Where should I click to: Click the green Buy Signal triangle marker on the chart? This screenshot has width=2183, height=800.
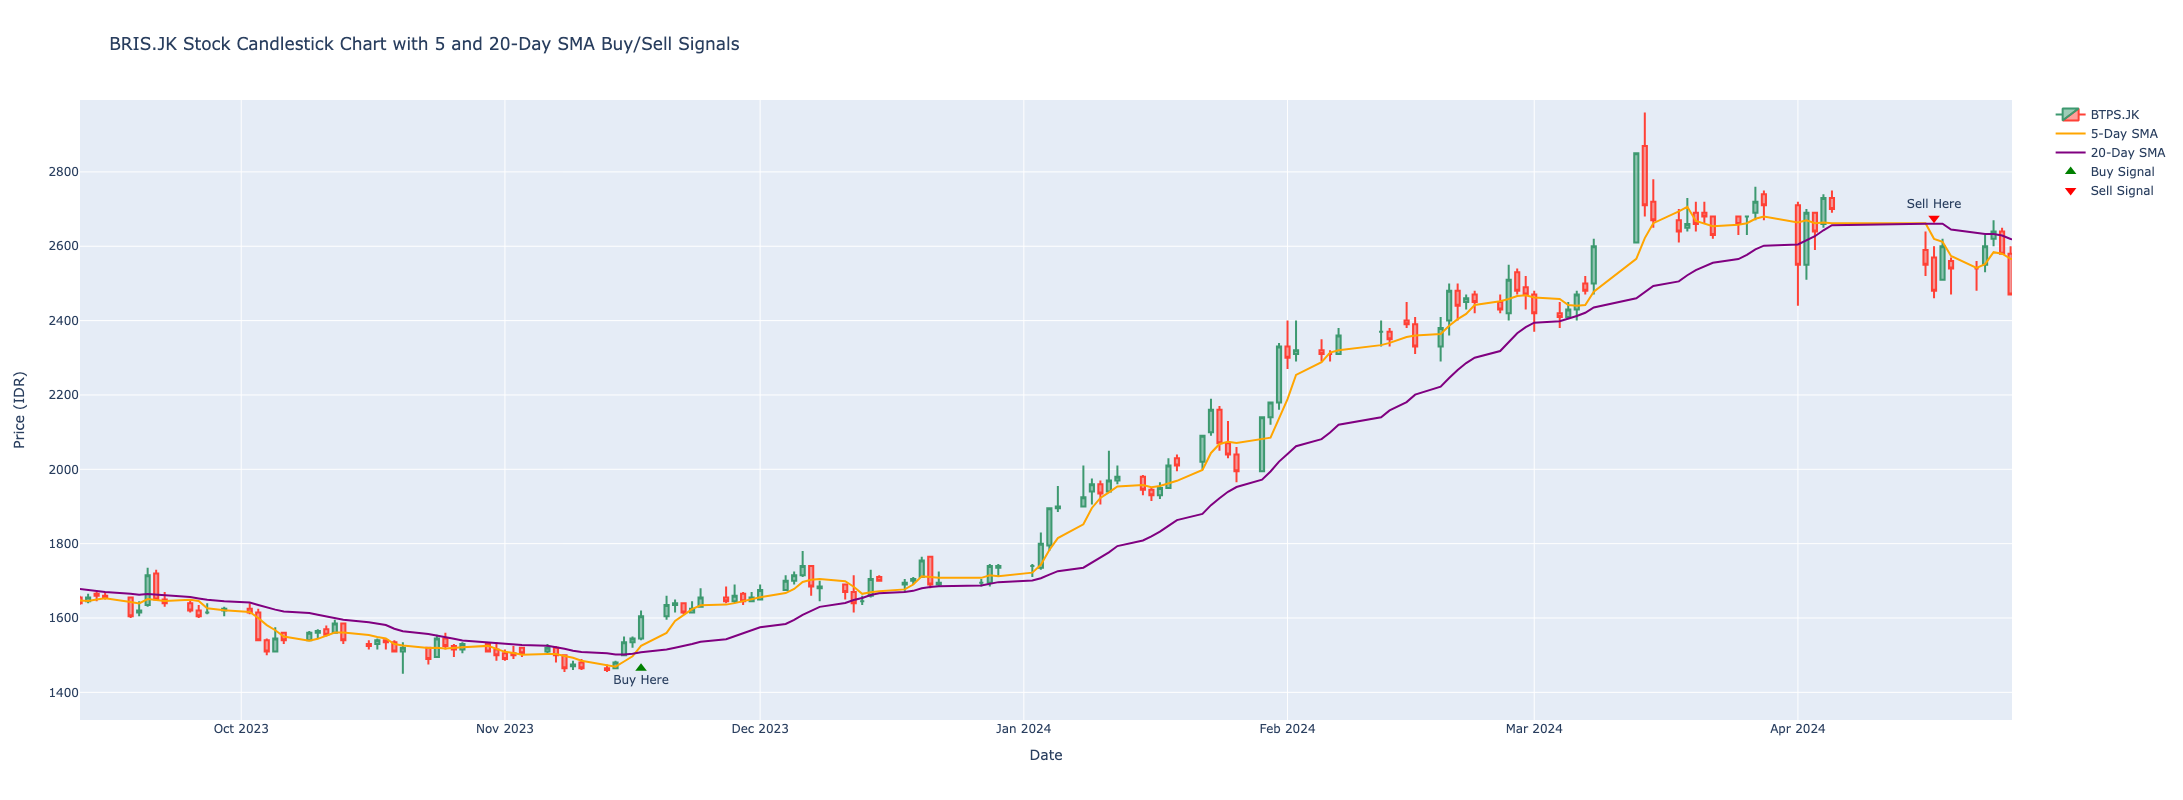click(641, 667)
